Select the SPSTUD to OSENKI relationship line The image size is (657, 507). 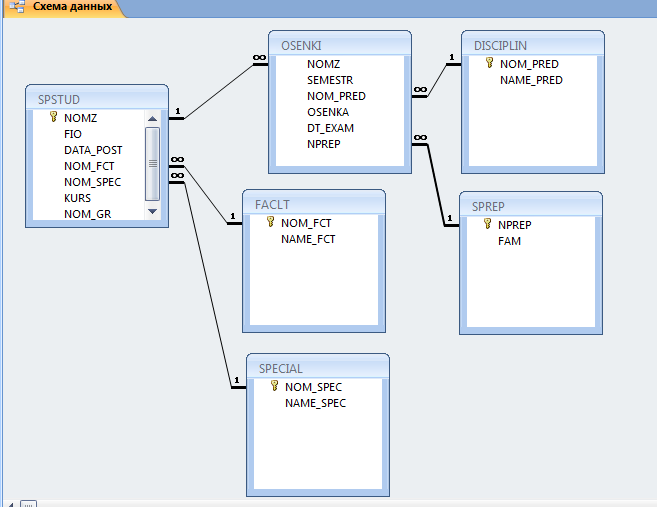click(219, 91)
